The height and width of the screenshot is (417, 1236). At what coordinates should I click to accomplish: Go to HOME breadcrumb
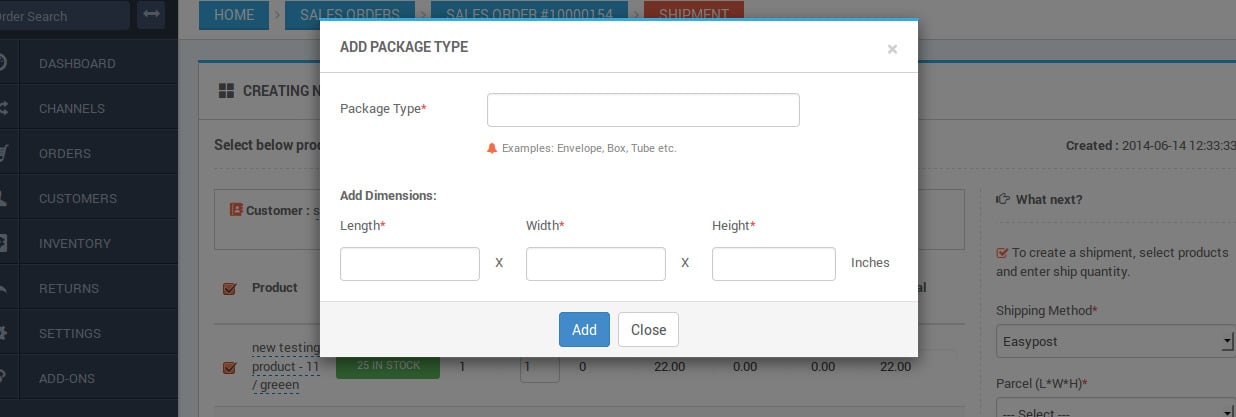(234, 15)
